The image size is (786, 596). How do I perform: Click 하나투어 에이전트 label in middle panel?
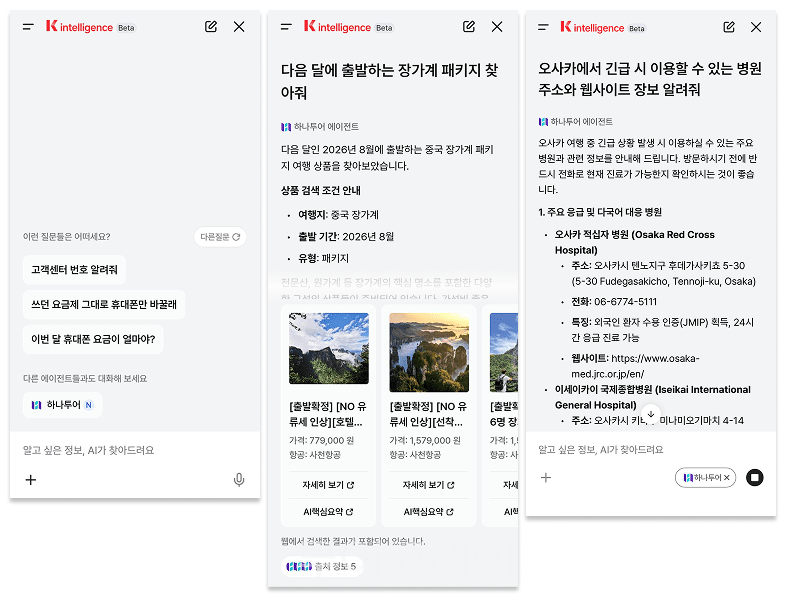[x=320, y=127]
